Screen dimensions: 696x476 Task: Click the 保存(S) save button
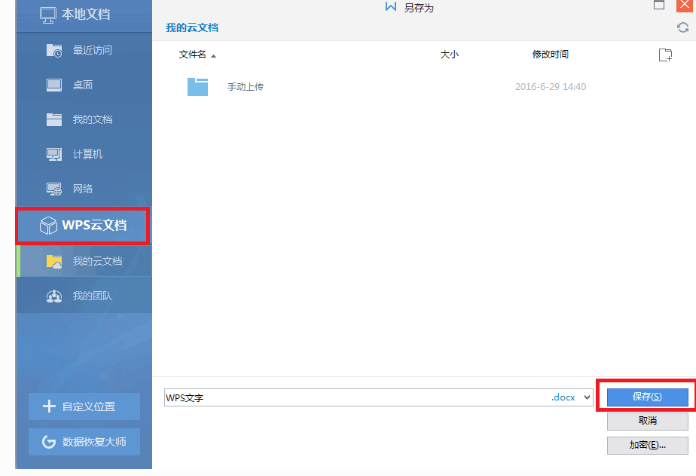tap(647, 397)
